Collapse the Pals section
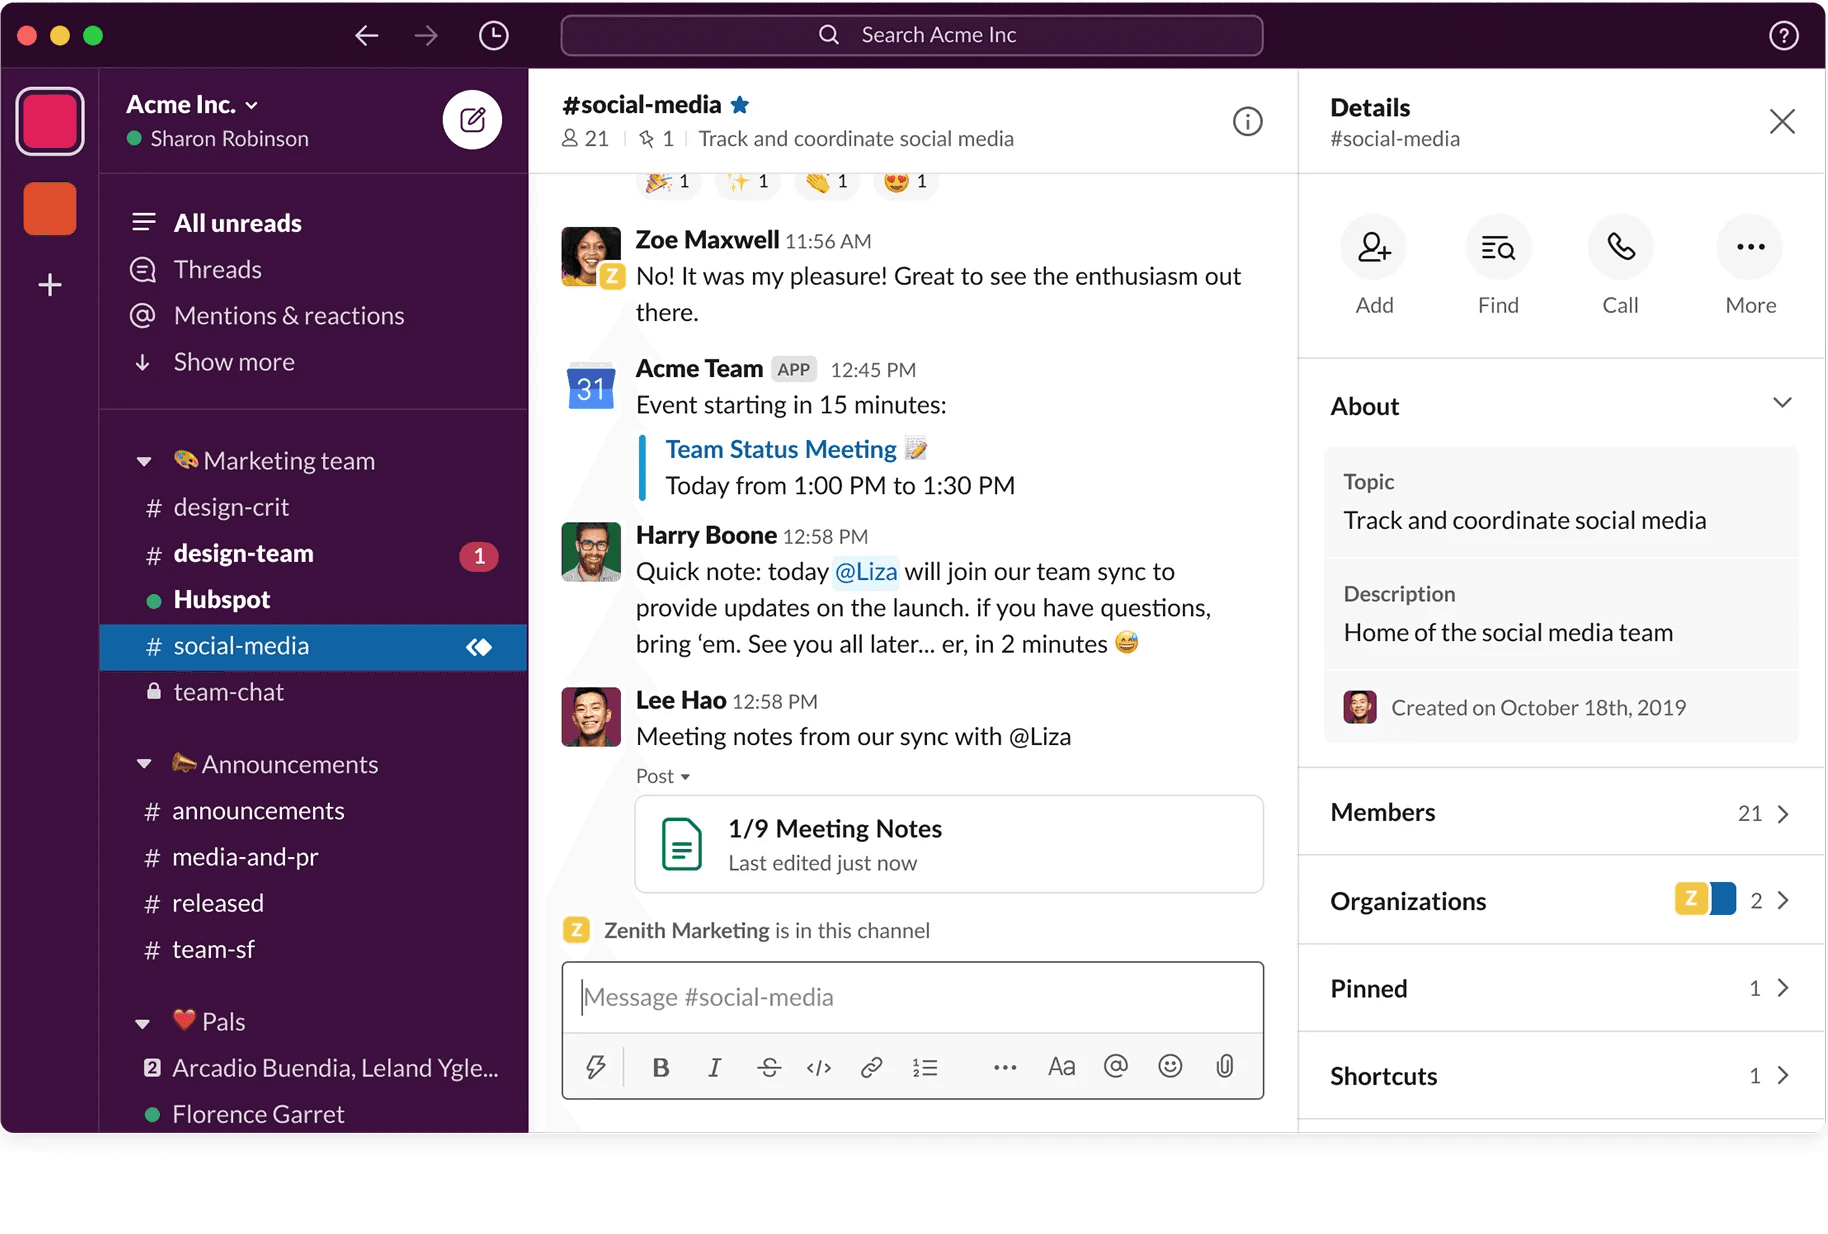 click(143, 1022)
